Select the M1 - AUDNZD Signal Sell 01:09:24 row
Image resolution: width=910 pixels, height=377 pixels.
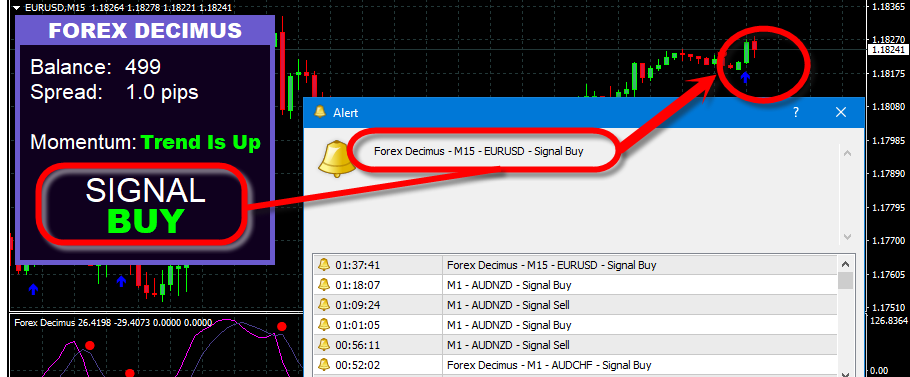pos(575,304)
